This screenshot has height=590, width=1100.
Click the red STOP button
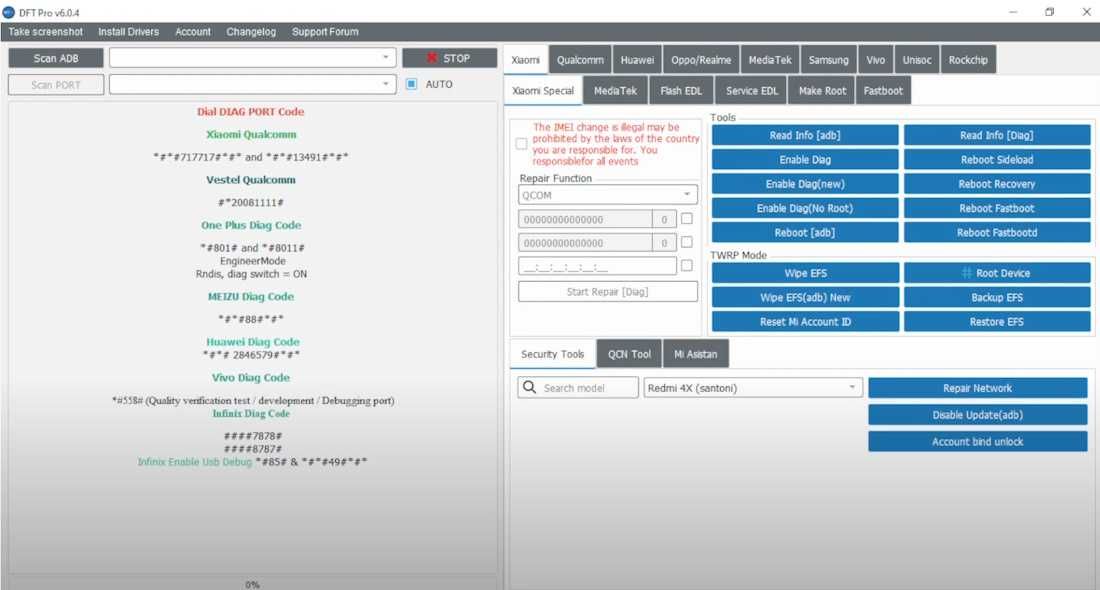(x=449, y=58)
